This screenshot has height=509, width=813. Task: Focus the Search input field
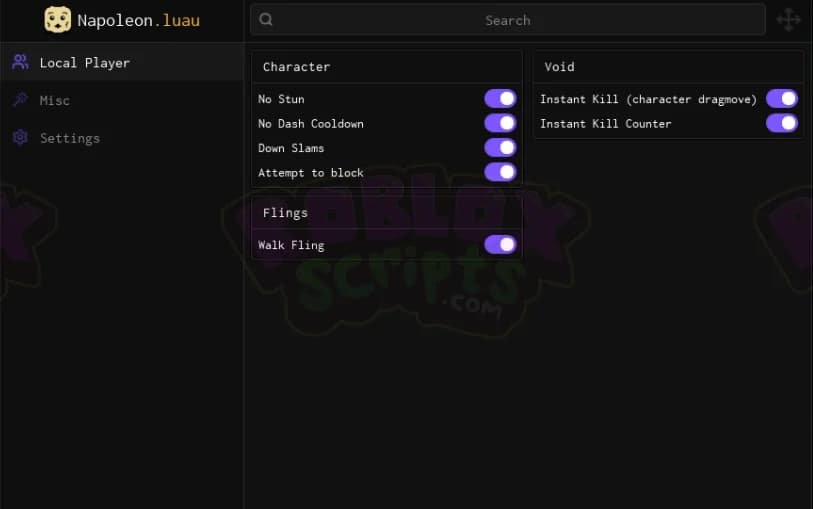pyautogui.click(x=508, y=20)
